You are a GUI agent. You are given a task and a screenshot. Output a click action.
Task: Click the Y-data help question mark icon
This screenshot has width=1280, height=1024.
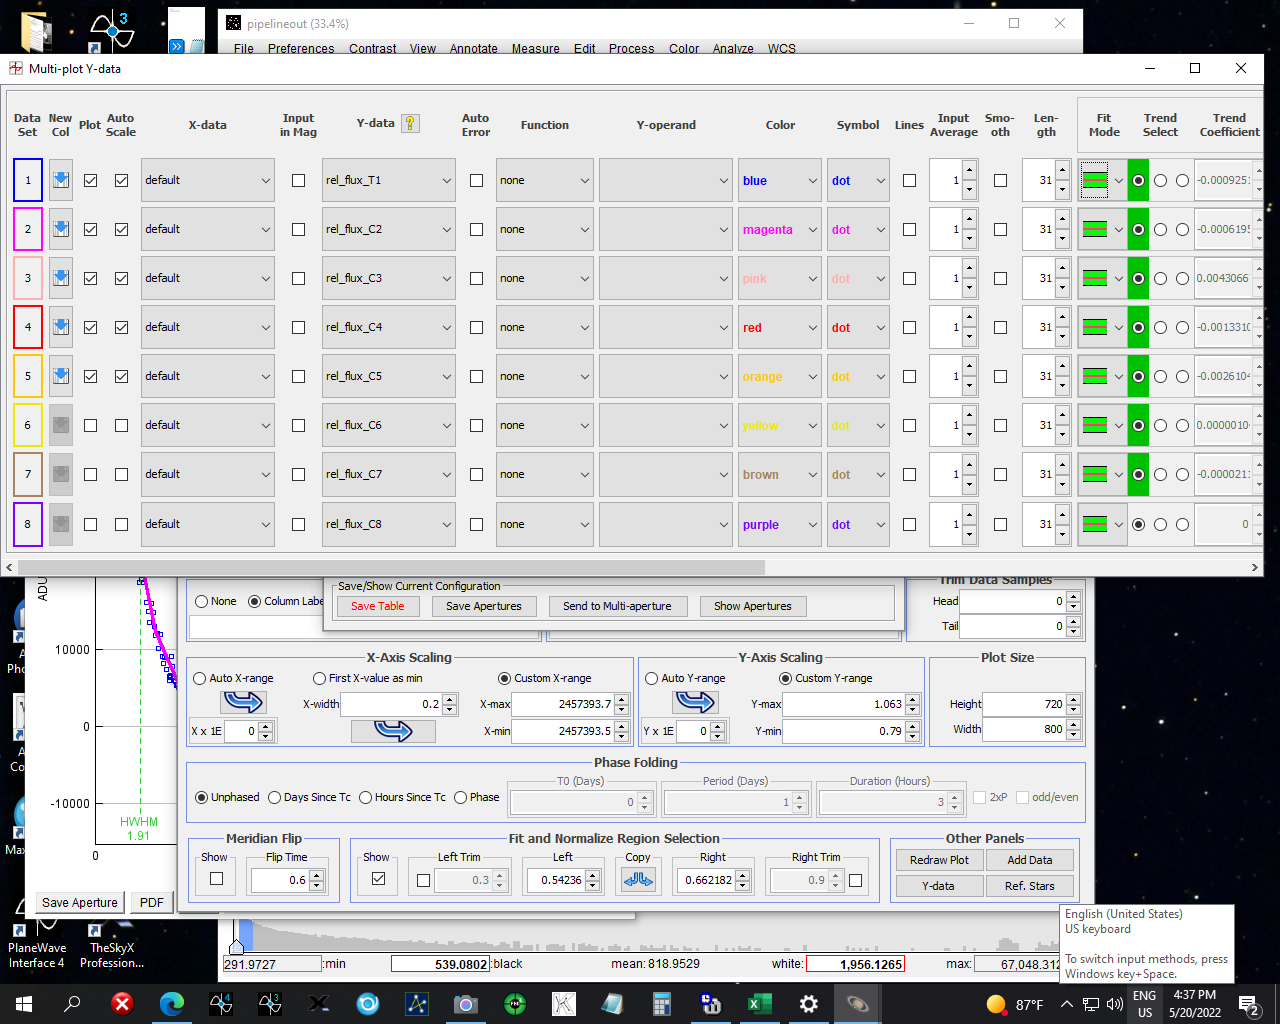(x=410, y=123)
